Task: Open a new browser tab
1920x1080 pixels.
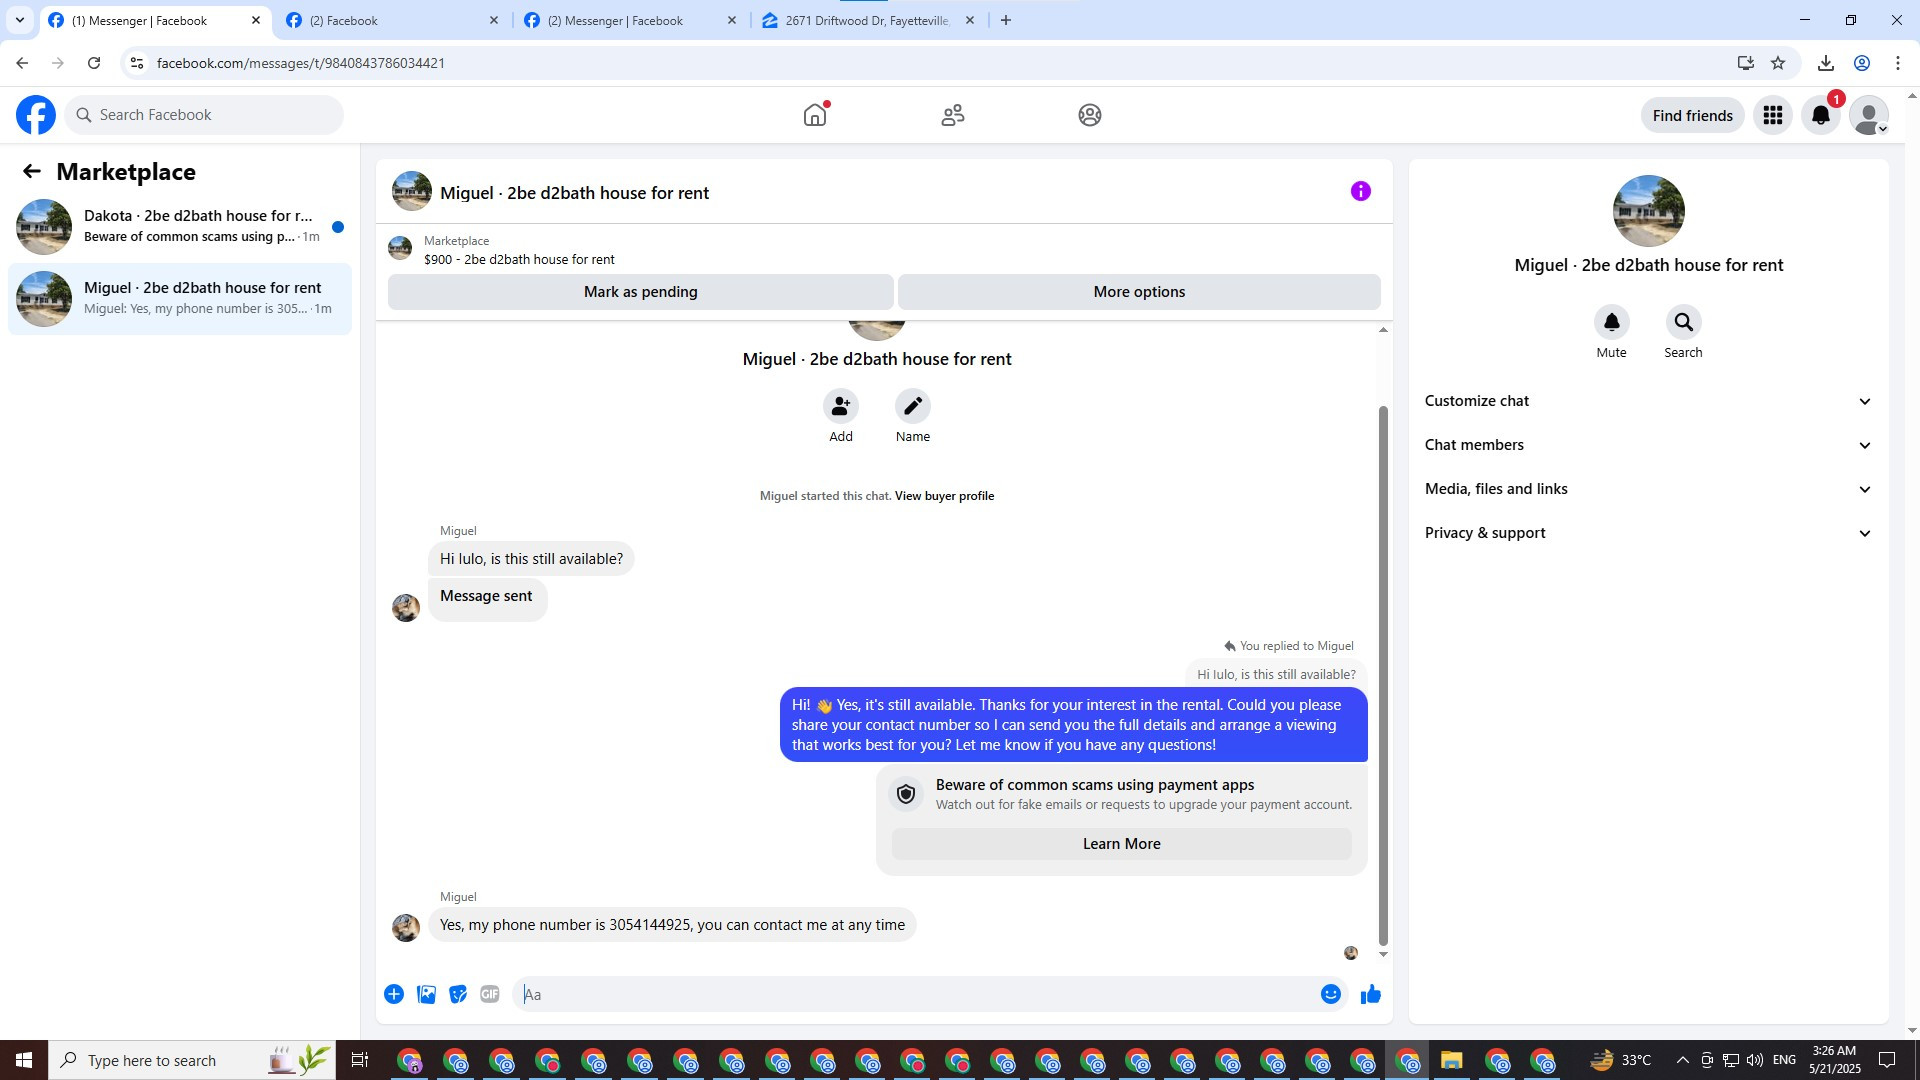Action: click(1006, 20)
